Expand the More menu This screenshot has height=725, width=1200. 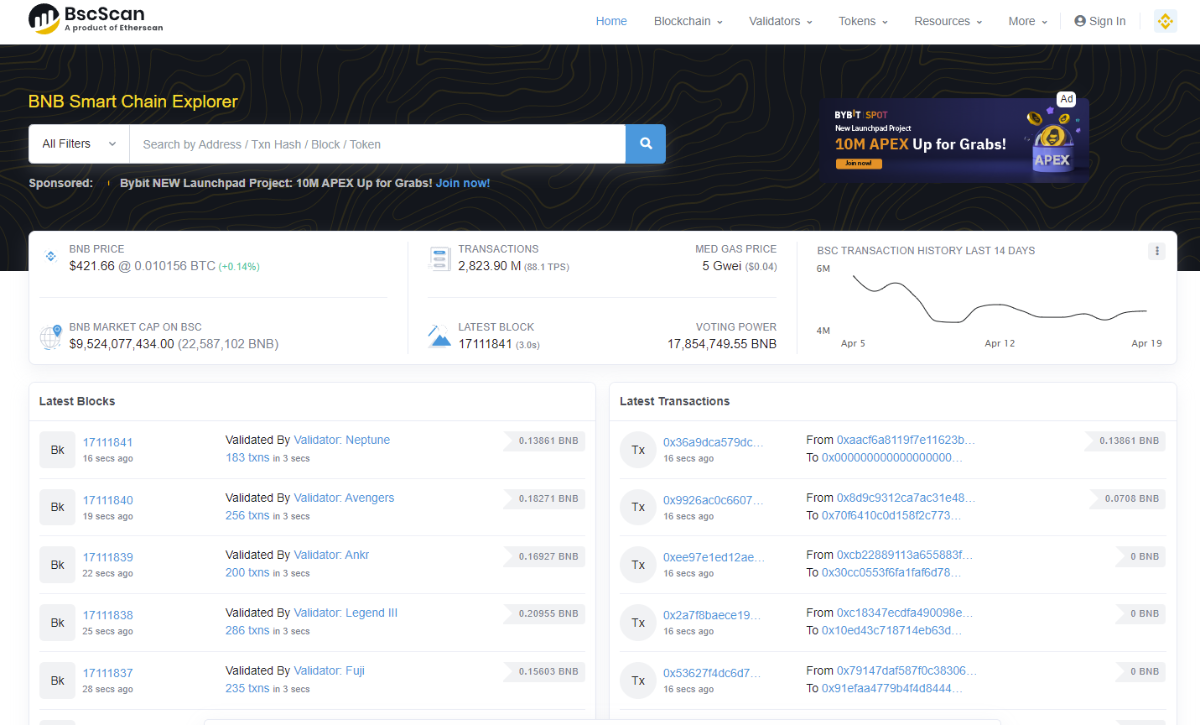point(1028,21)
